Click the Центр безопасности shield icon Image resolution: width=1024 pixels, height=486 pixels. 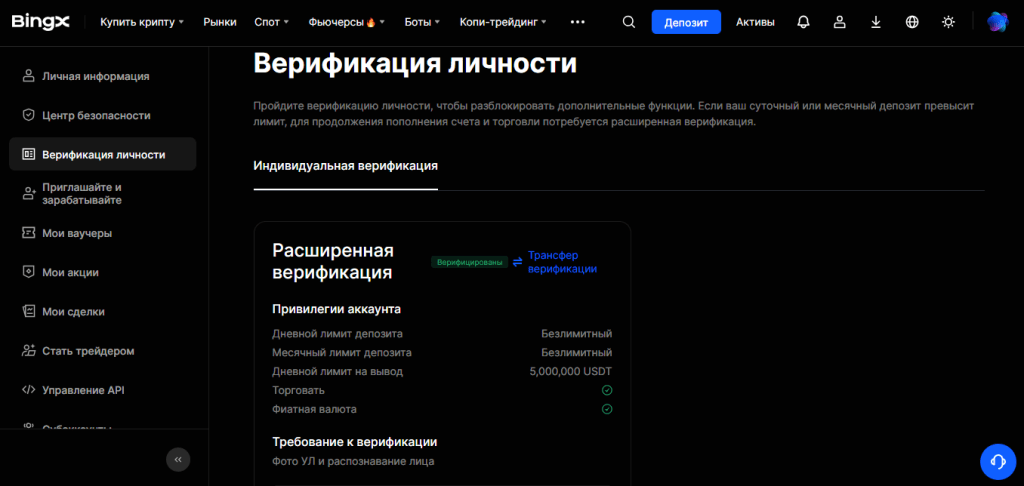click(x=28, y=116)
